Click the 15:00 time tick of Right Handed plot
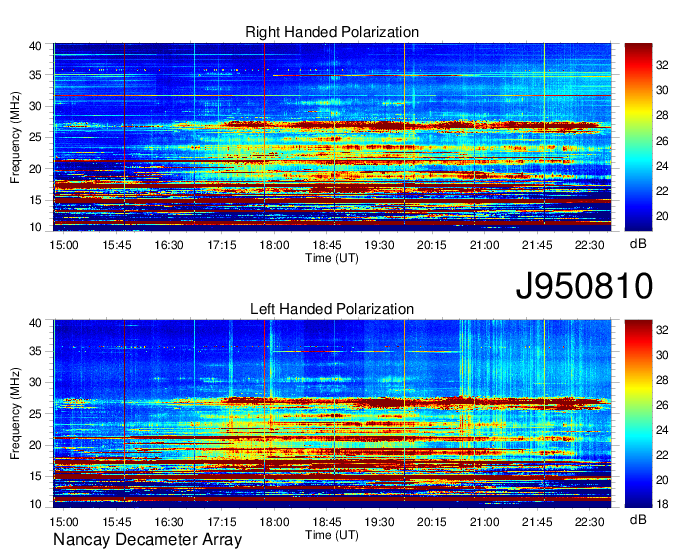 [64, 245]
